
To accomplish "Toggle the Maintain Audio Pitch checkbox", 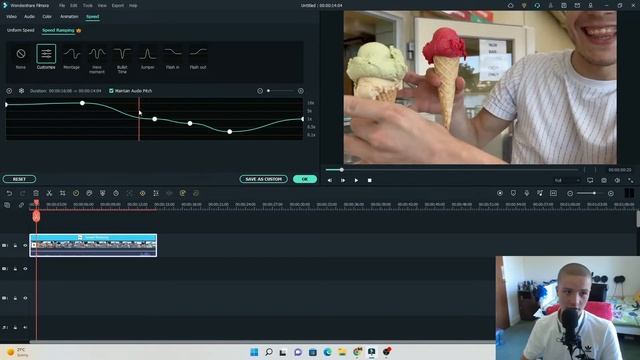I will tap(111, 91).
